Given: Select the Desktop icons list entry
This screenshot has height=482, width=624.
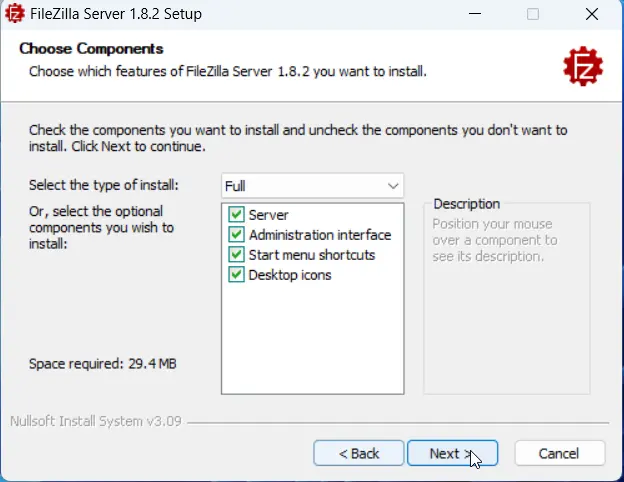Looking at the screenshot, I should [x=290, y=275].
